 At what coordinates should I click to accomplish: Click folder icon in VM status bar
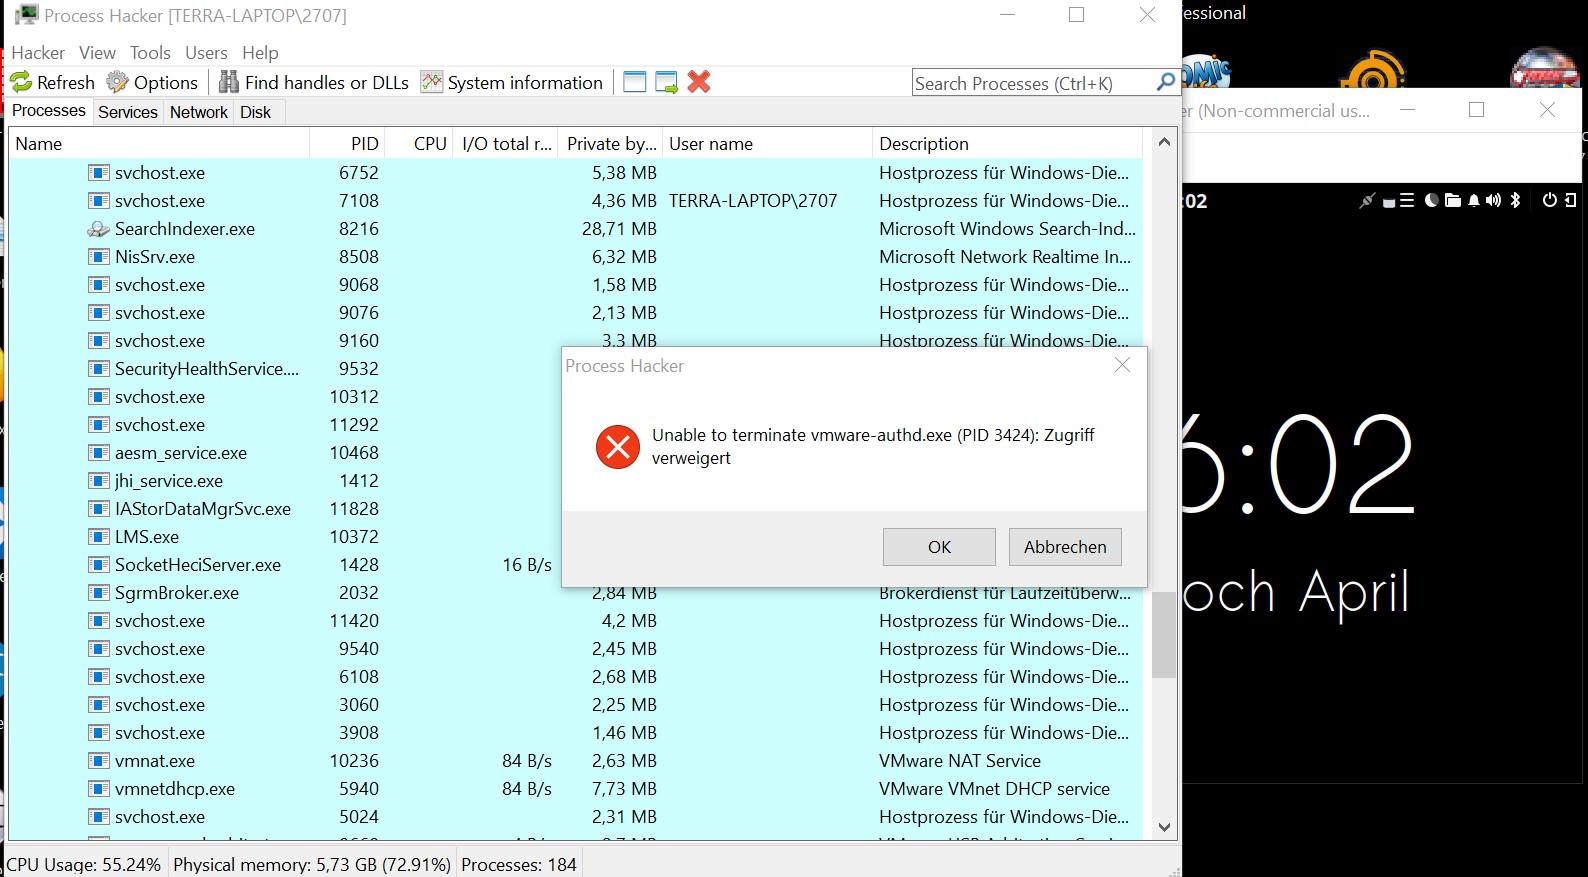click(1453, 200)
